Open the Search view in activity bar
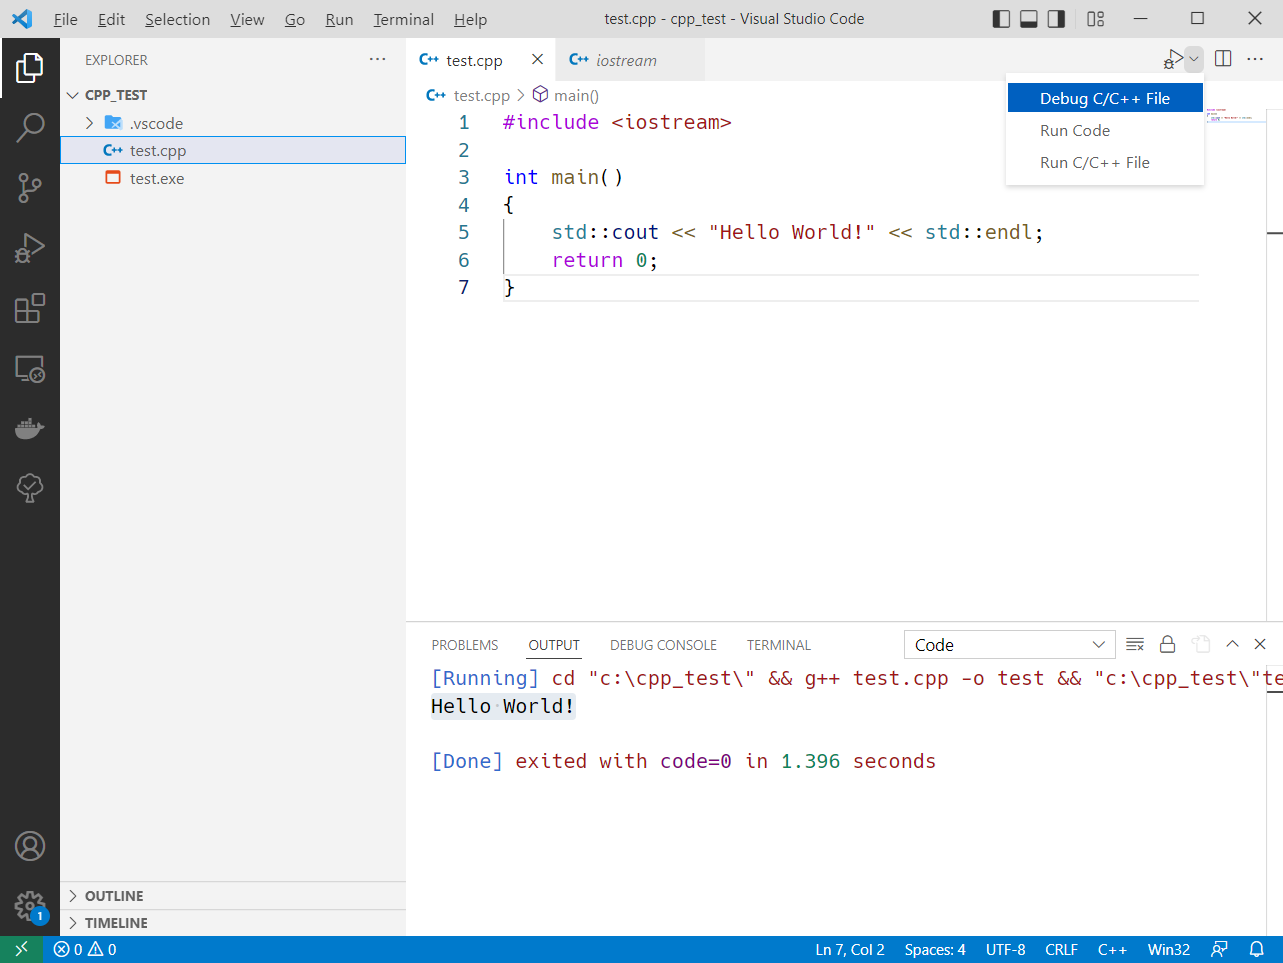Image resolution: width=1283 pixels, height=963 pixels. point(30,128)
